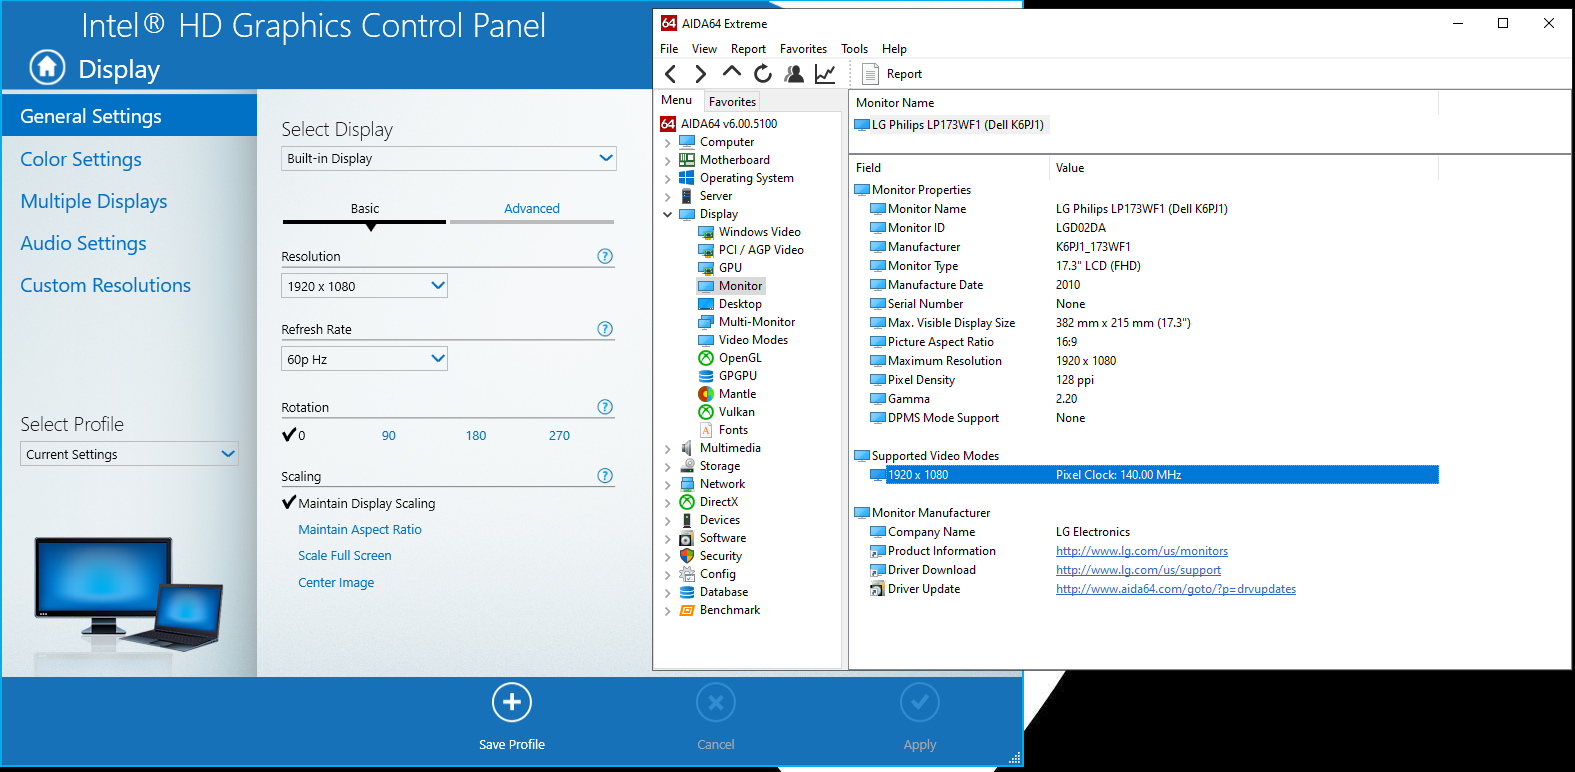Select rotation 90 degrees

389,436
